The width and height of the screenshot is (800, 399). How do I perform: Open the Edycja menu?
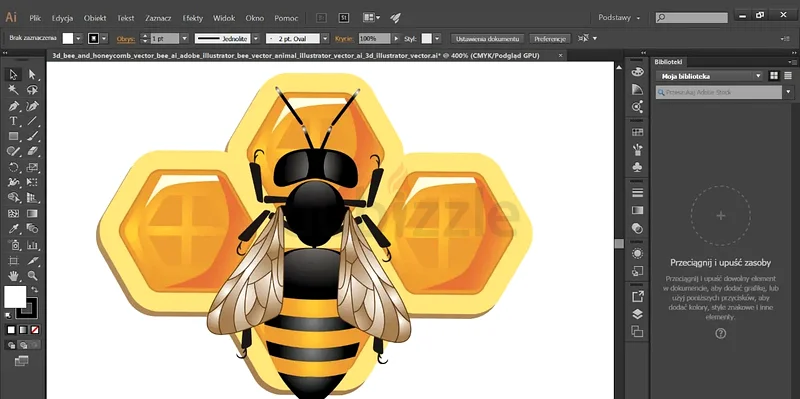point(62,18)
